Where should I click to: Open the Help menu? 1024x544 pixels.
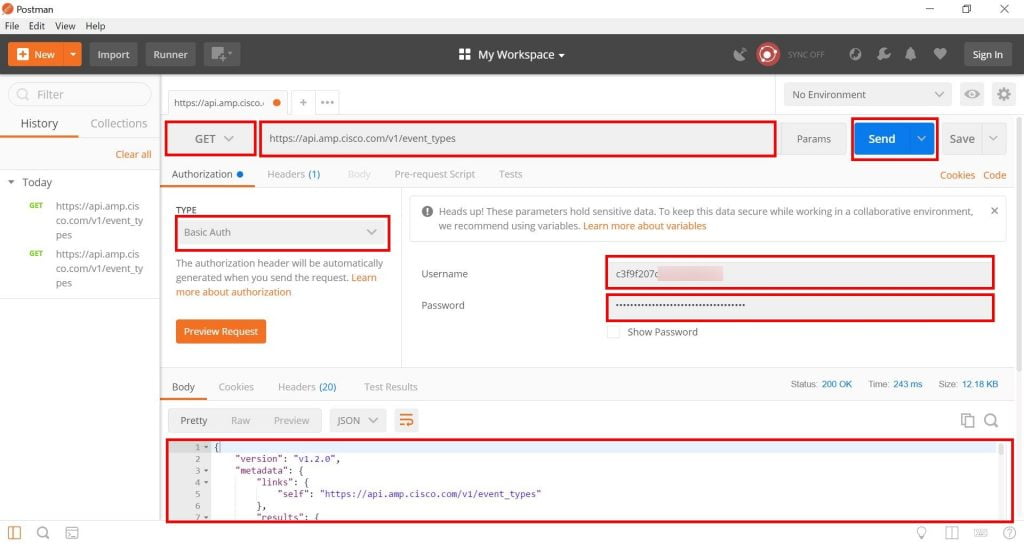click(95, 25)
